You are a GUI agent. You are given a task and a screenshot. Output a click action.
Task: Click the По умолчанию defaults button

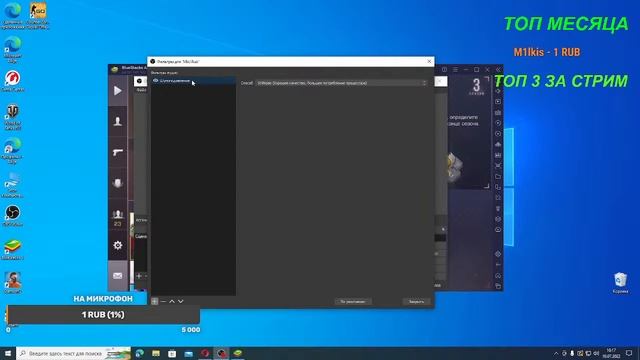coord(353,302)
